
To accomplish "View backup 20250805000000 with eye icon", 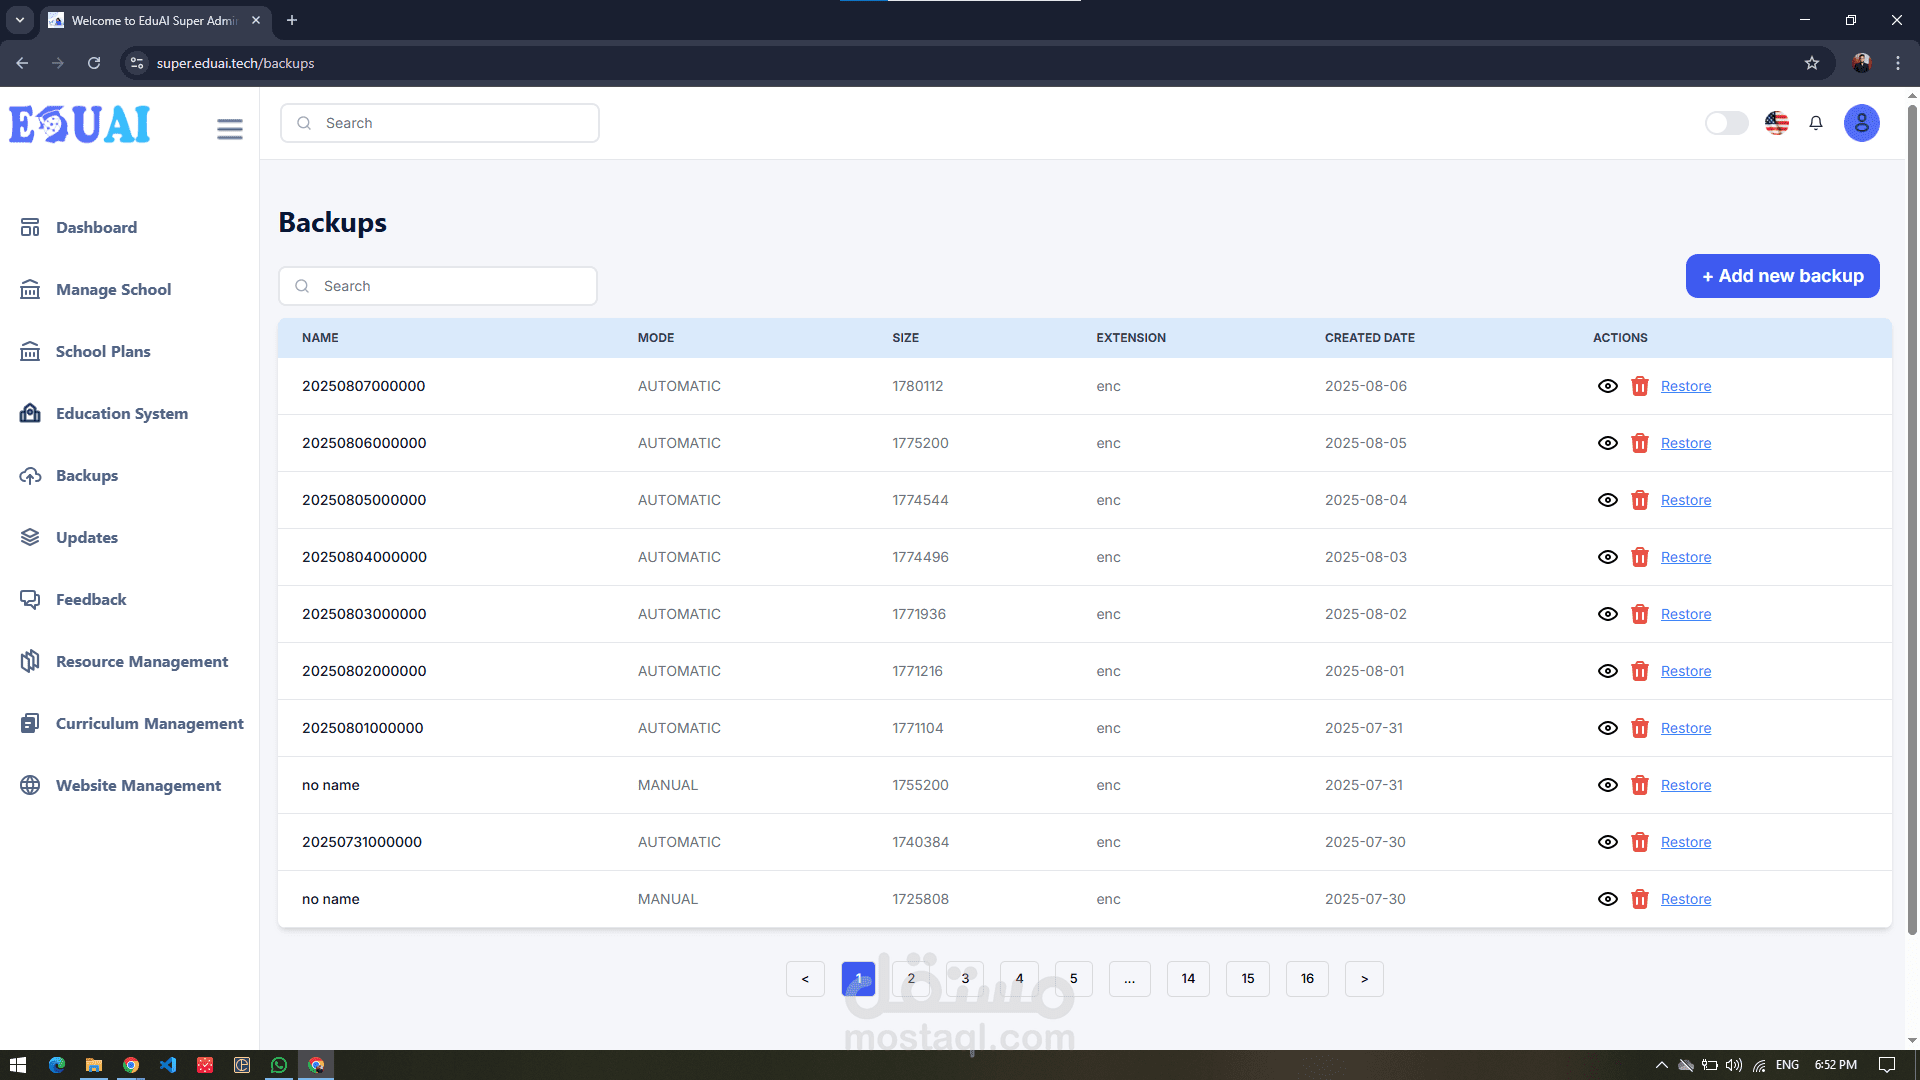I will (x=1608, y=500).
